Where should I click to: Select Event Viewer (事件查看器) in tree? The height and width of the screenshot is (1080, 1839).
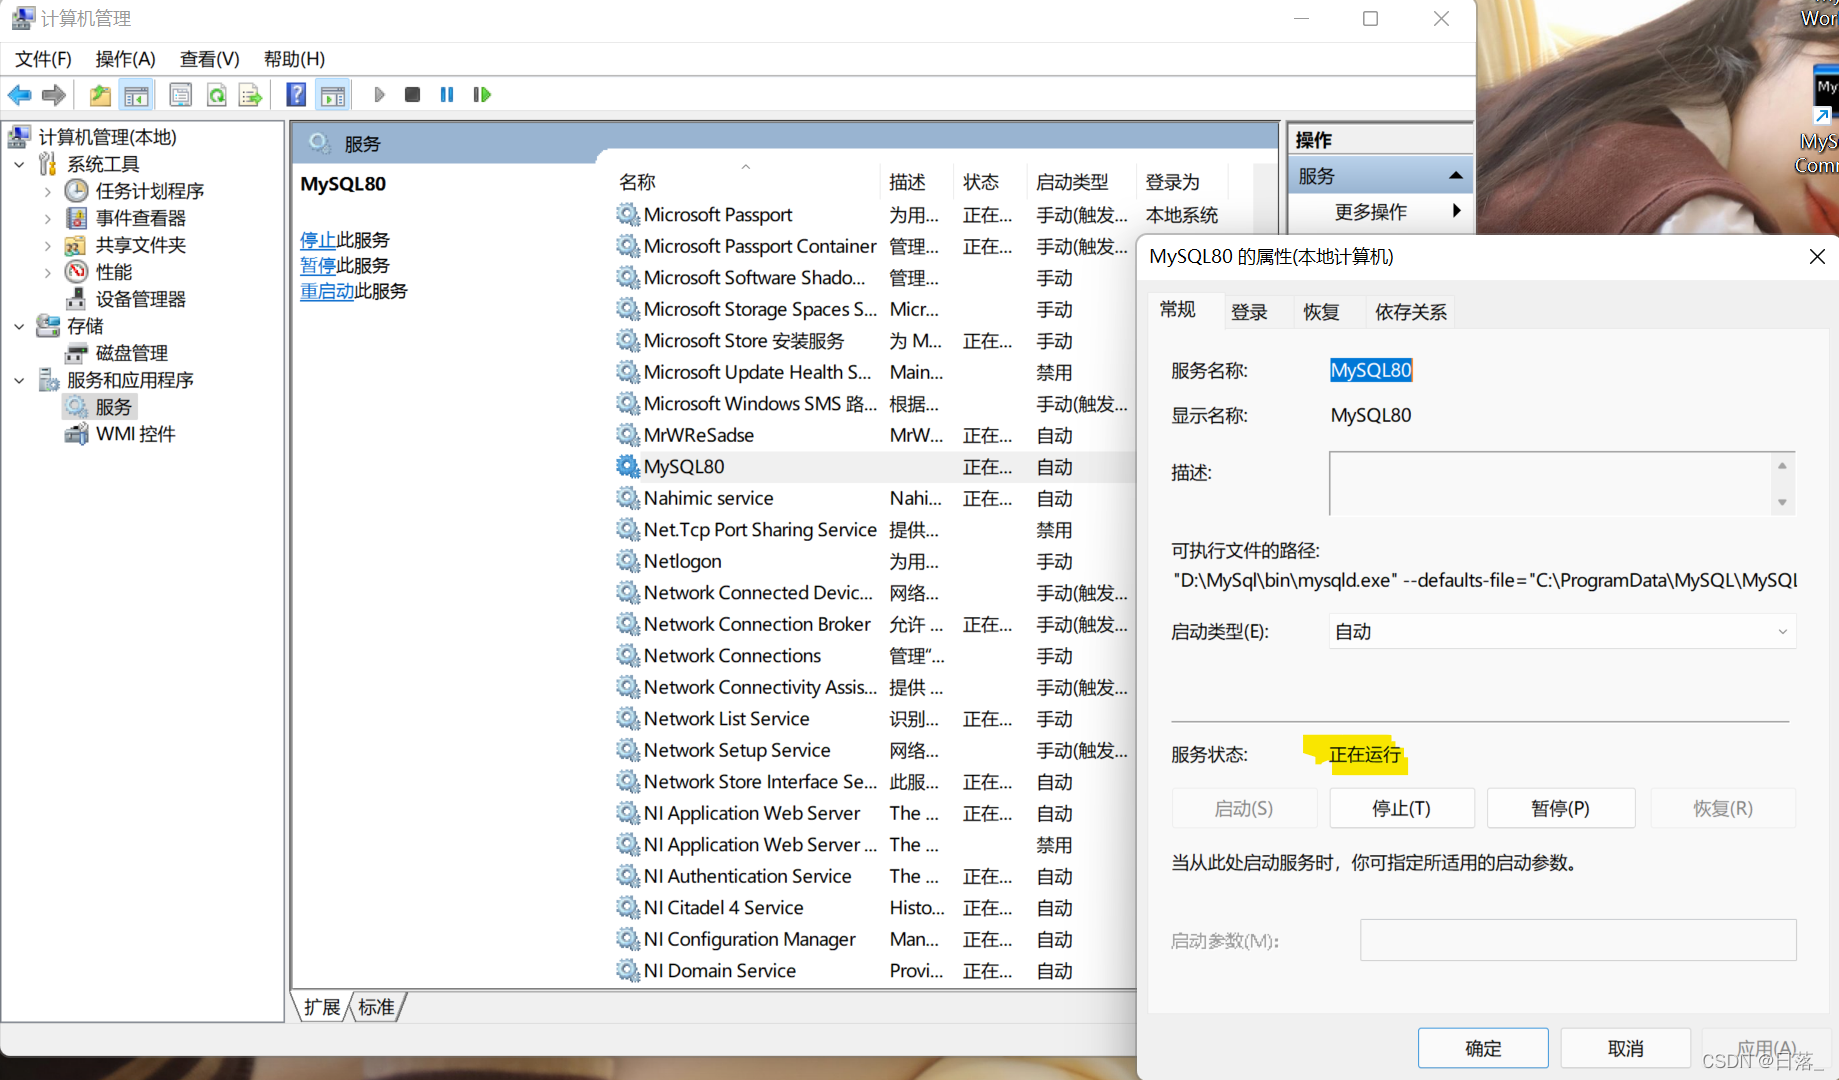point(140,218)
